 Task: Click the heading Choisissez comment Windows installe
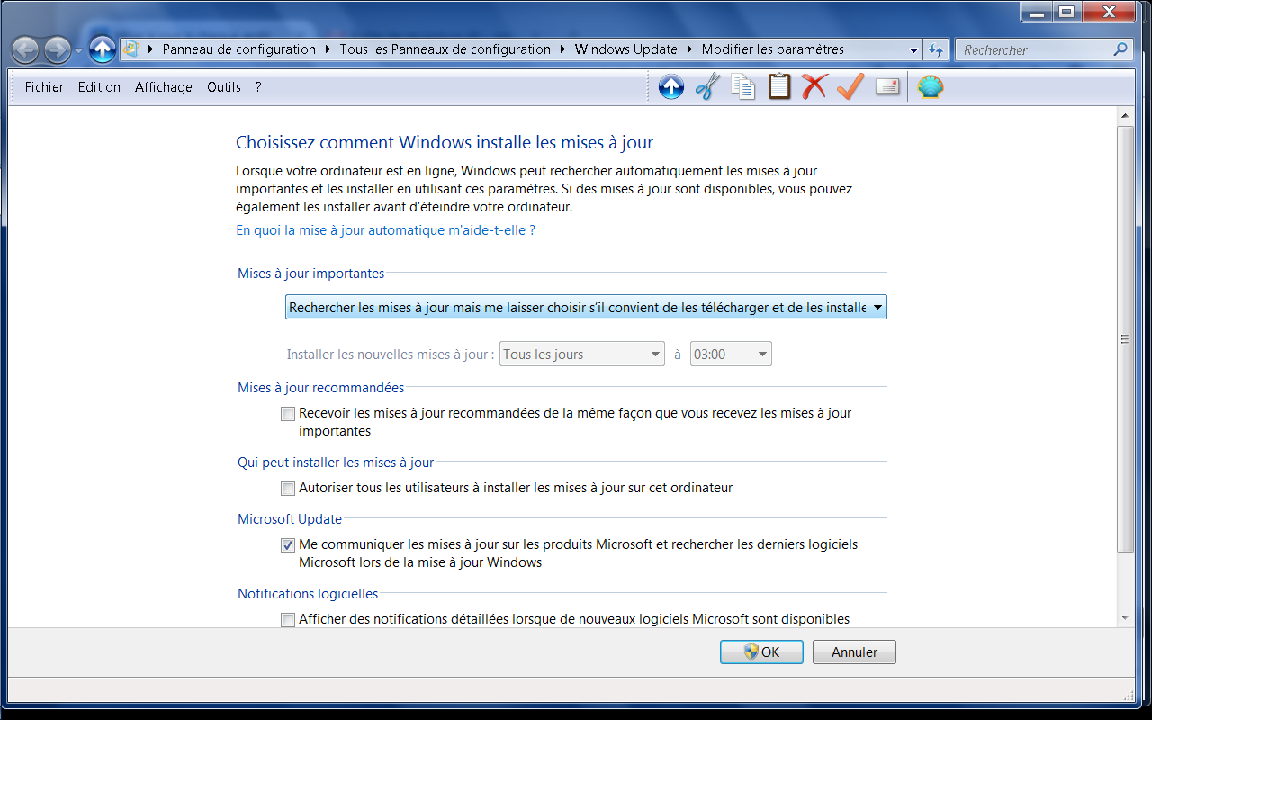tap(445, 143)
